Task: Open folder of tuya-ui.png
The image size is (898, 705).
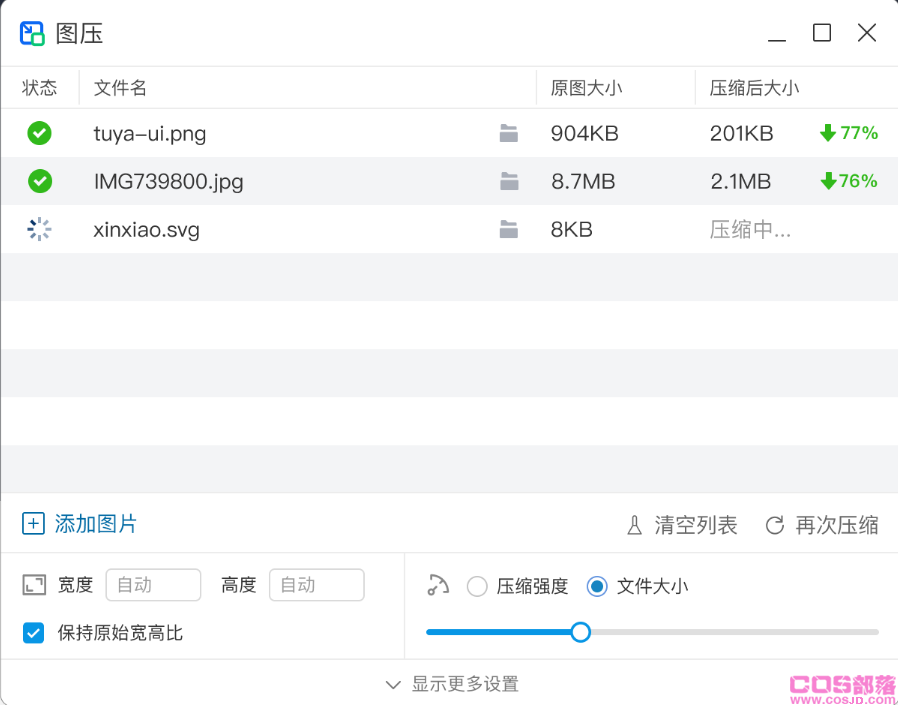Action: click(509, 133)
